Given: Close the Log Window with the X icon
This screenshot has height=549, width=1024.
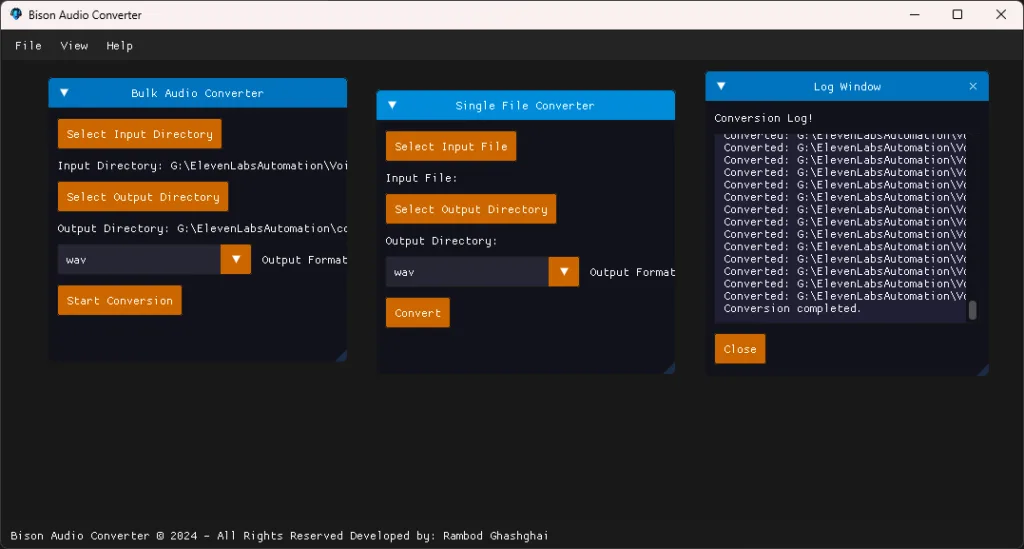Looking at the screenshot, I should click(973, 86).
